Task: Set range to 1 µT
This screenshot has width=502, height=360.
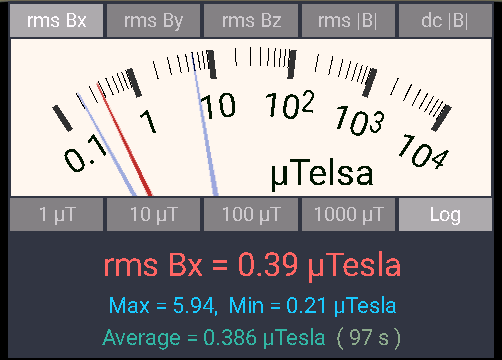Action: click(57, 214)
